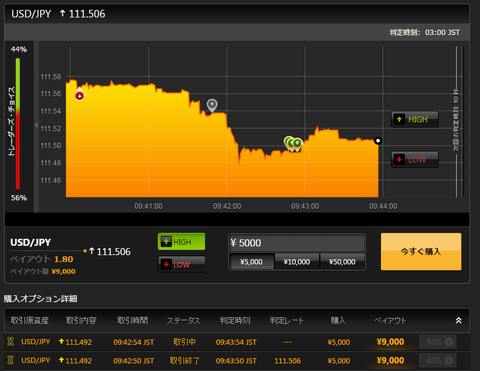Click the sell button in the 取引終了 row
The width and height of the screenshot is (480, 371).
[438, 360]
